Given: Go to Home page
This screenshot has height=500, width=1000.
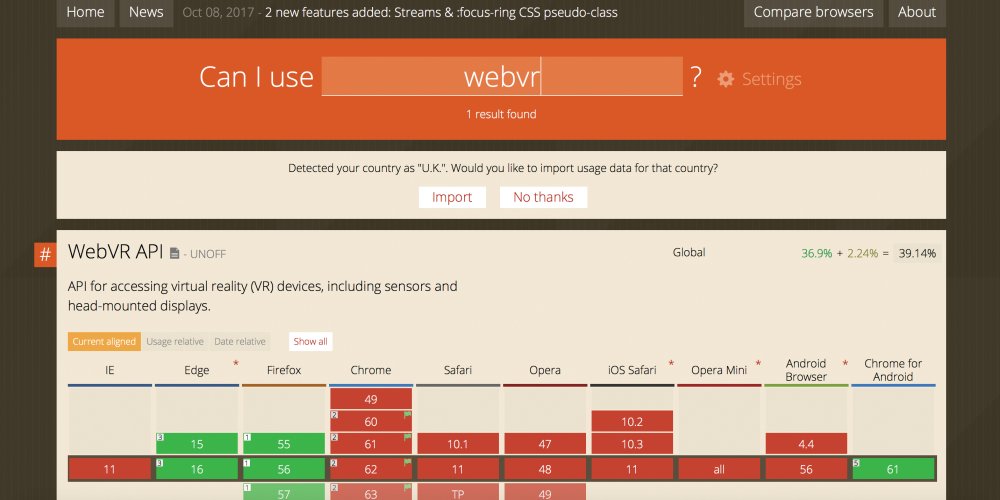Looking at the screenshot, I should (x=85, y=12).
